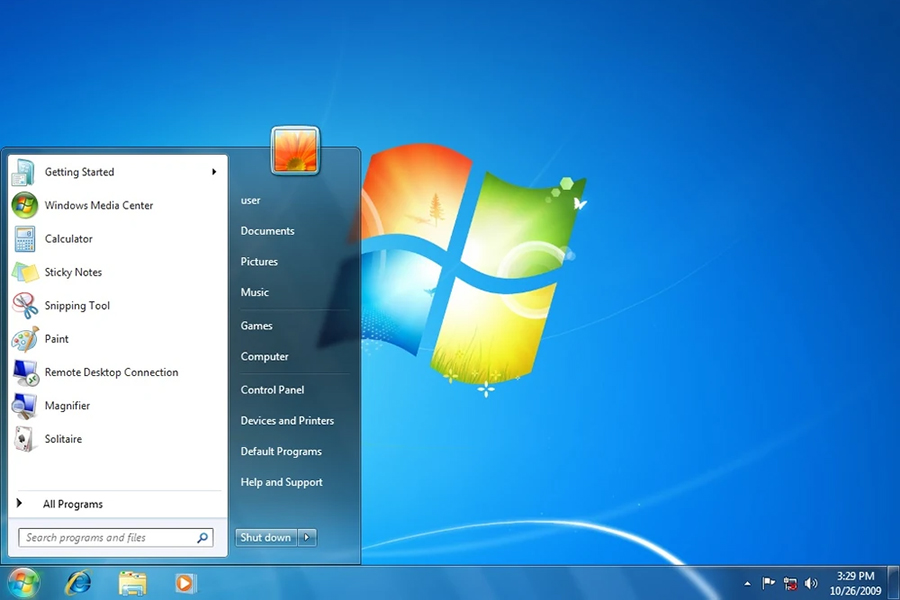Show hidden icons in the system tray
Screen dimensions: 900x600
[746, 583]
